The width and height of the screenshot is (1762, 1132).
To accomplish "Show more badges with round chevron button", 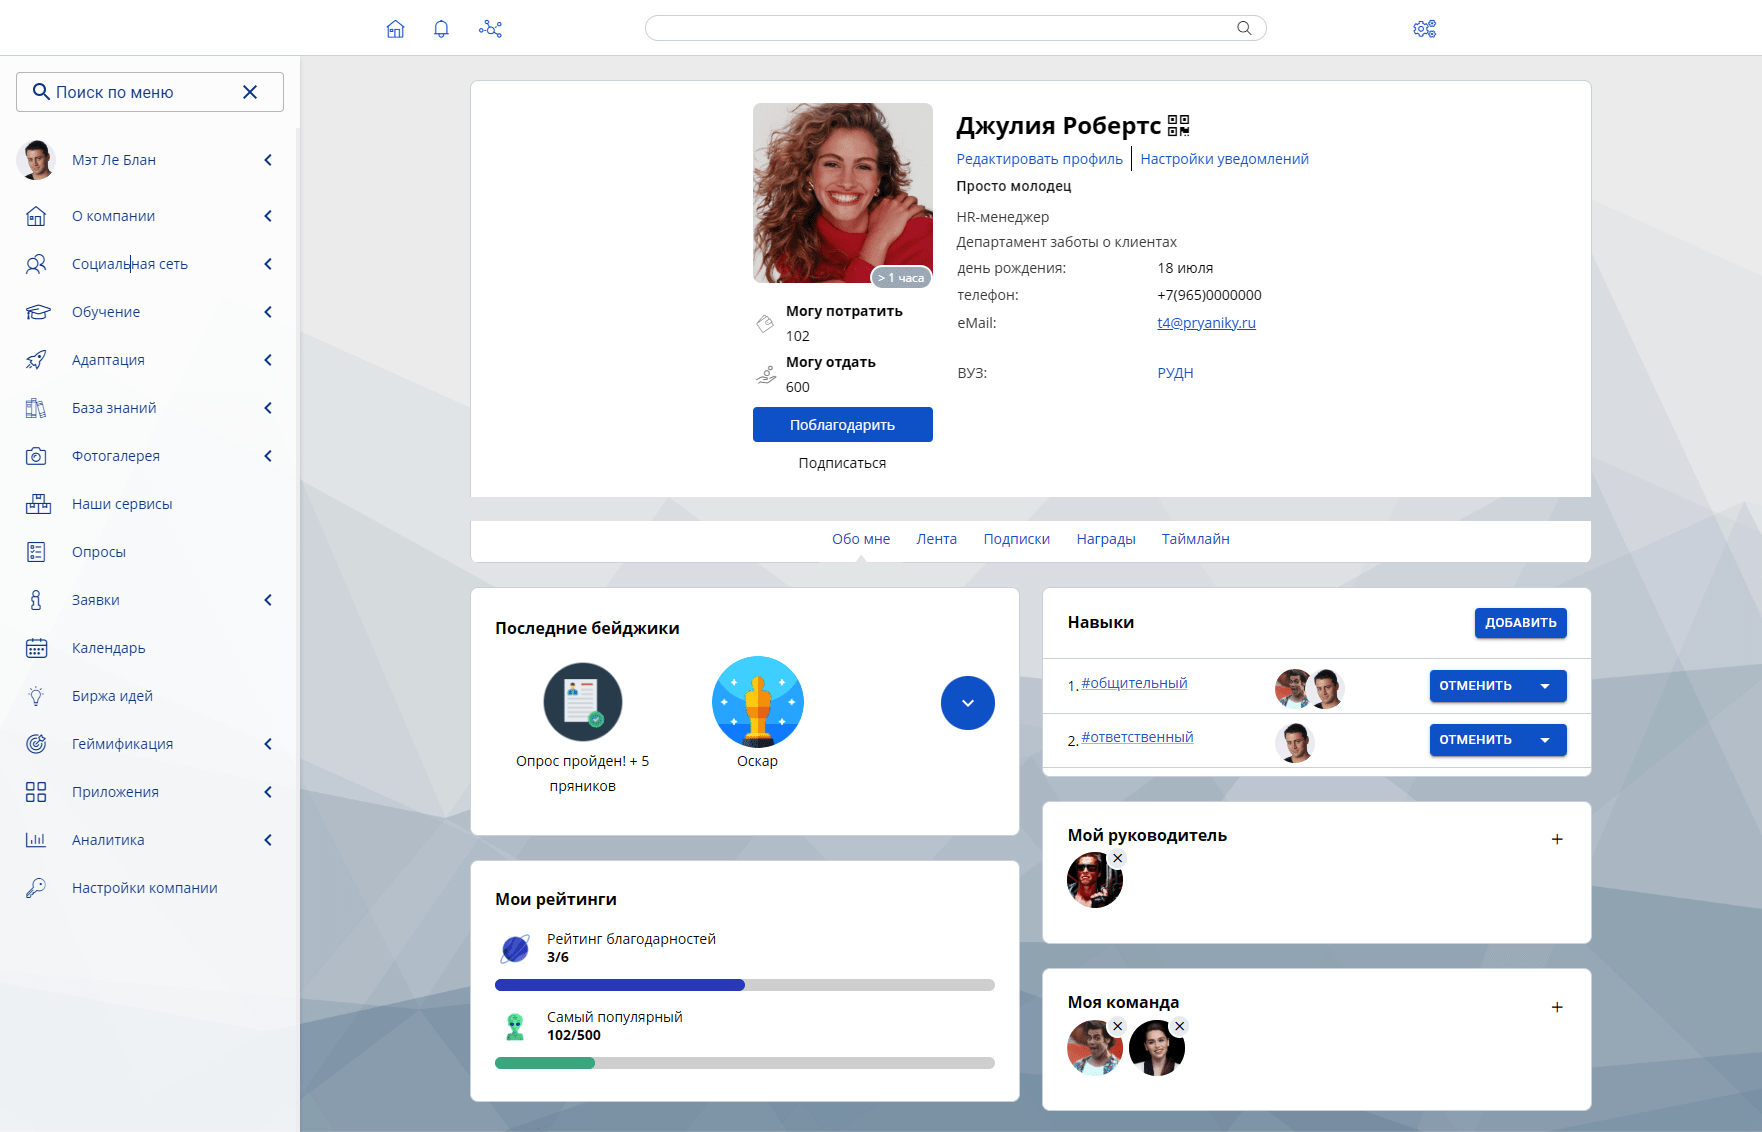I will [x=967, y=703].
